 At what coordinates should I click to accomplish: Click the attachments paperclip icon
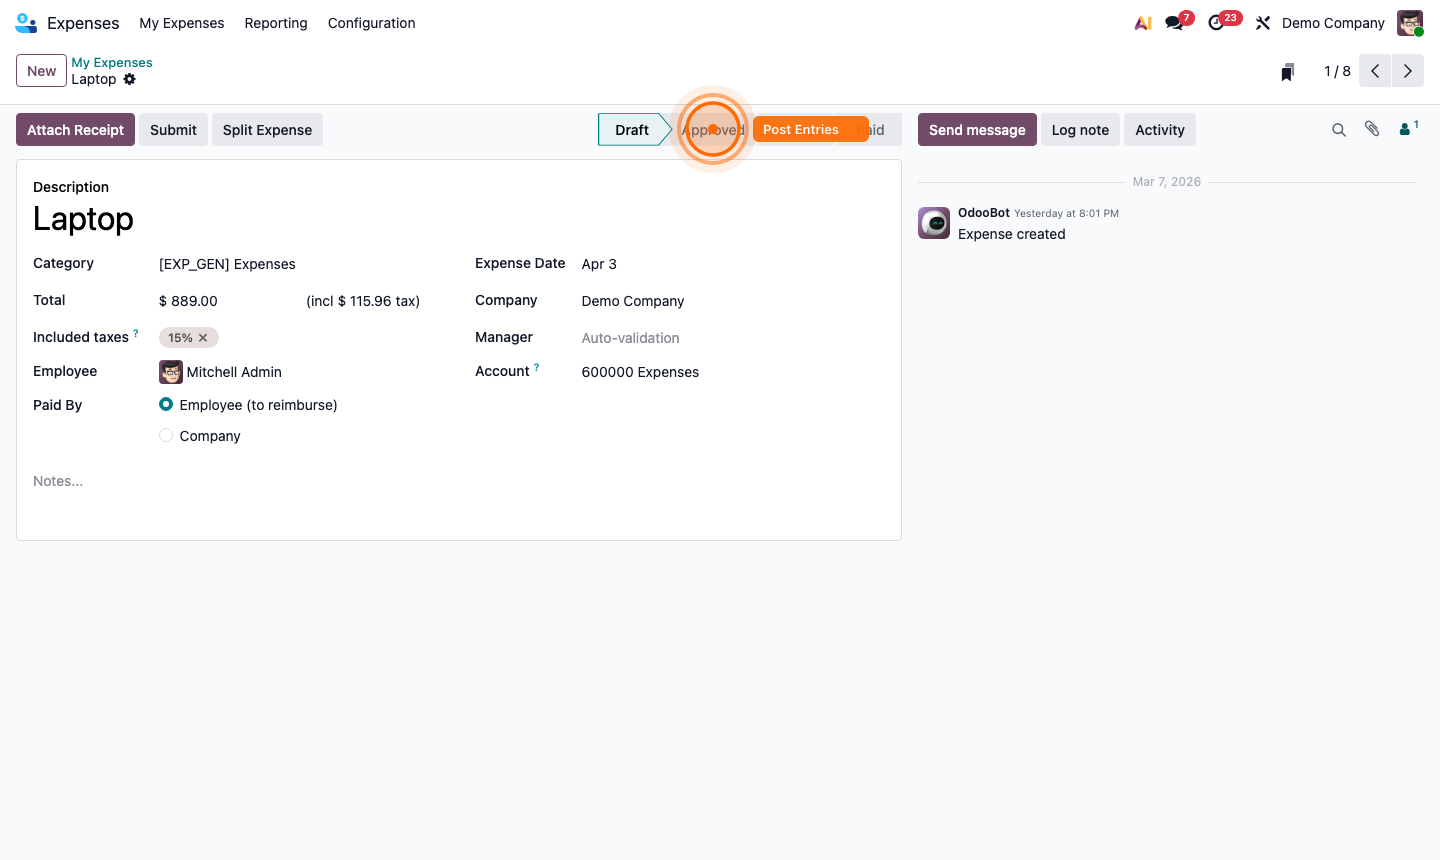coord(1371,129)
